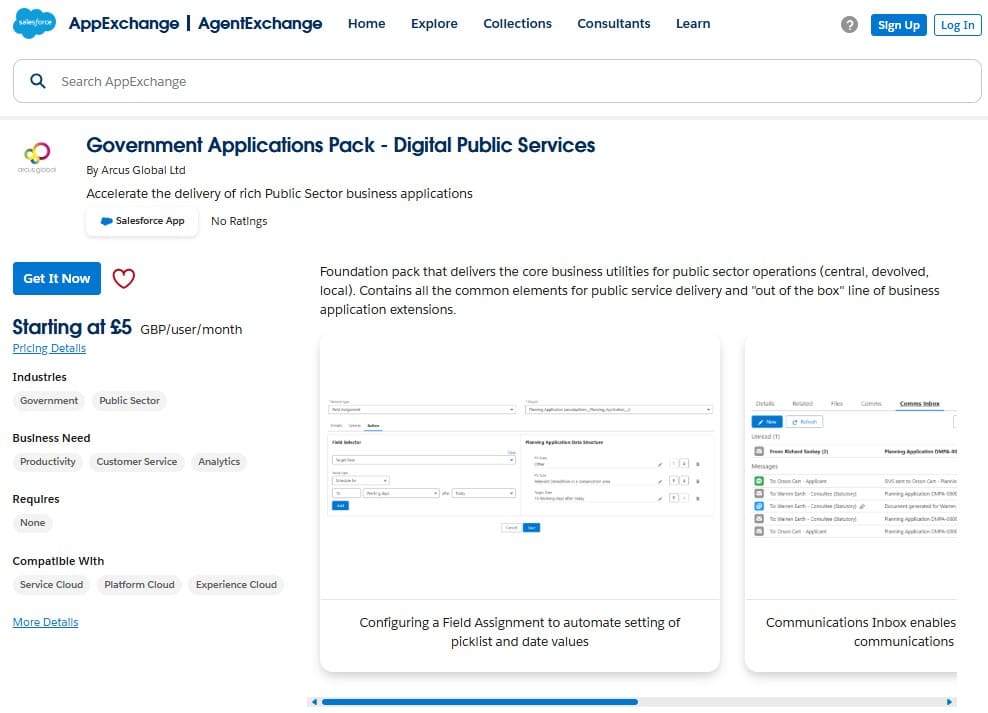Screen dimensions: 988x713
Task: Open the More Details link
Action: pyautogui.click(x=45, y=622)
